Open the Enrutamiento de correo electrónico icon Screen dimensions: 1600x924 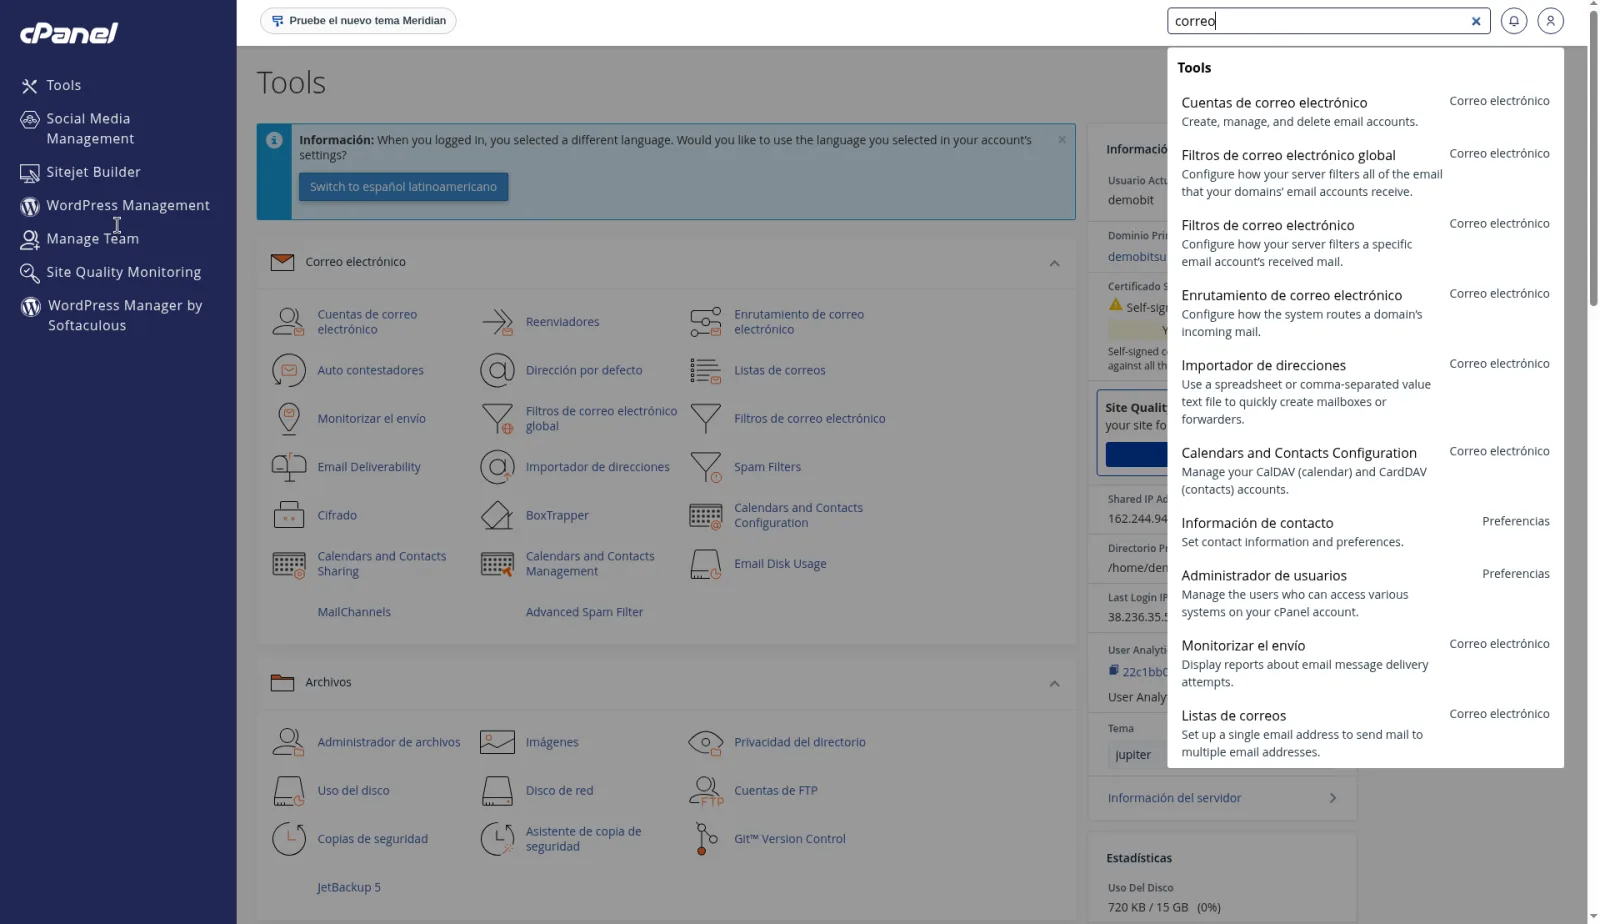click(x=705, y=322)
